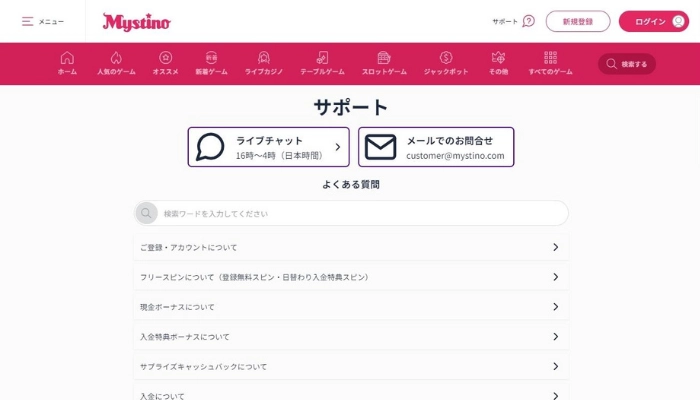Open the hamburger menu icon
700x400 pixels.
(27, 21)
